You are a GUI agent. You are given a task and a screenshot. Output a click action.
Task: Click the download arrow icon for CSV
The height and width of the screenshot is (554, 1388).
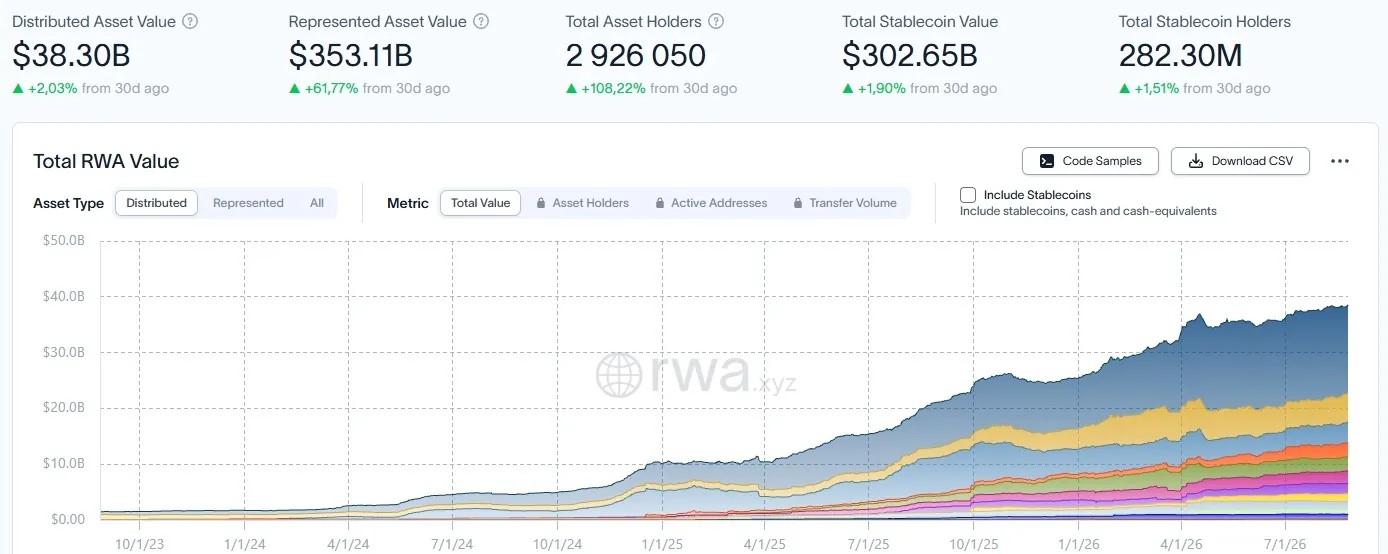(x=1195, y=161)
